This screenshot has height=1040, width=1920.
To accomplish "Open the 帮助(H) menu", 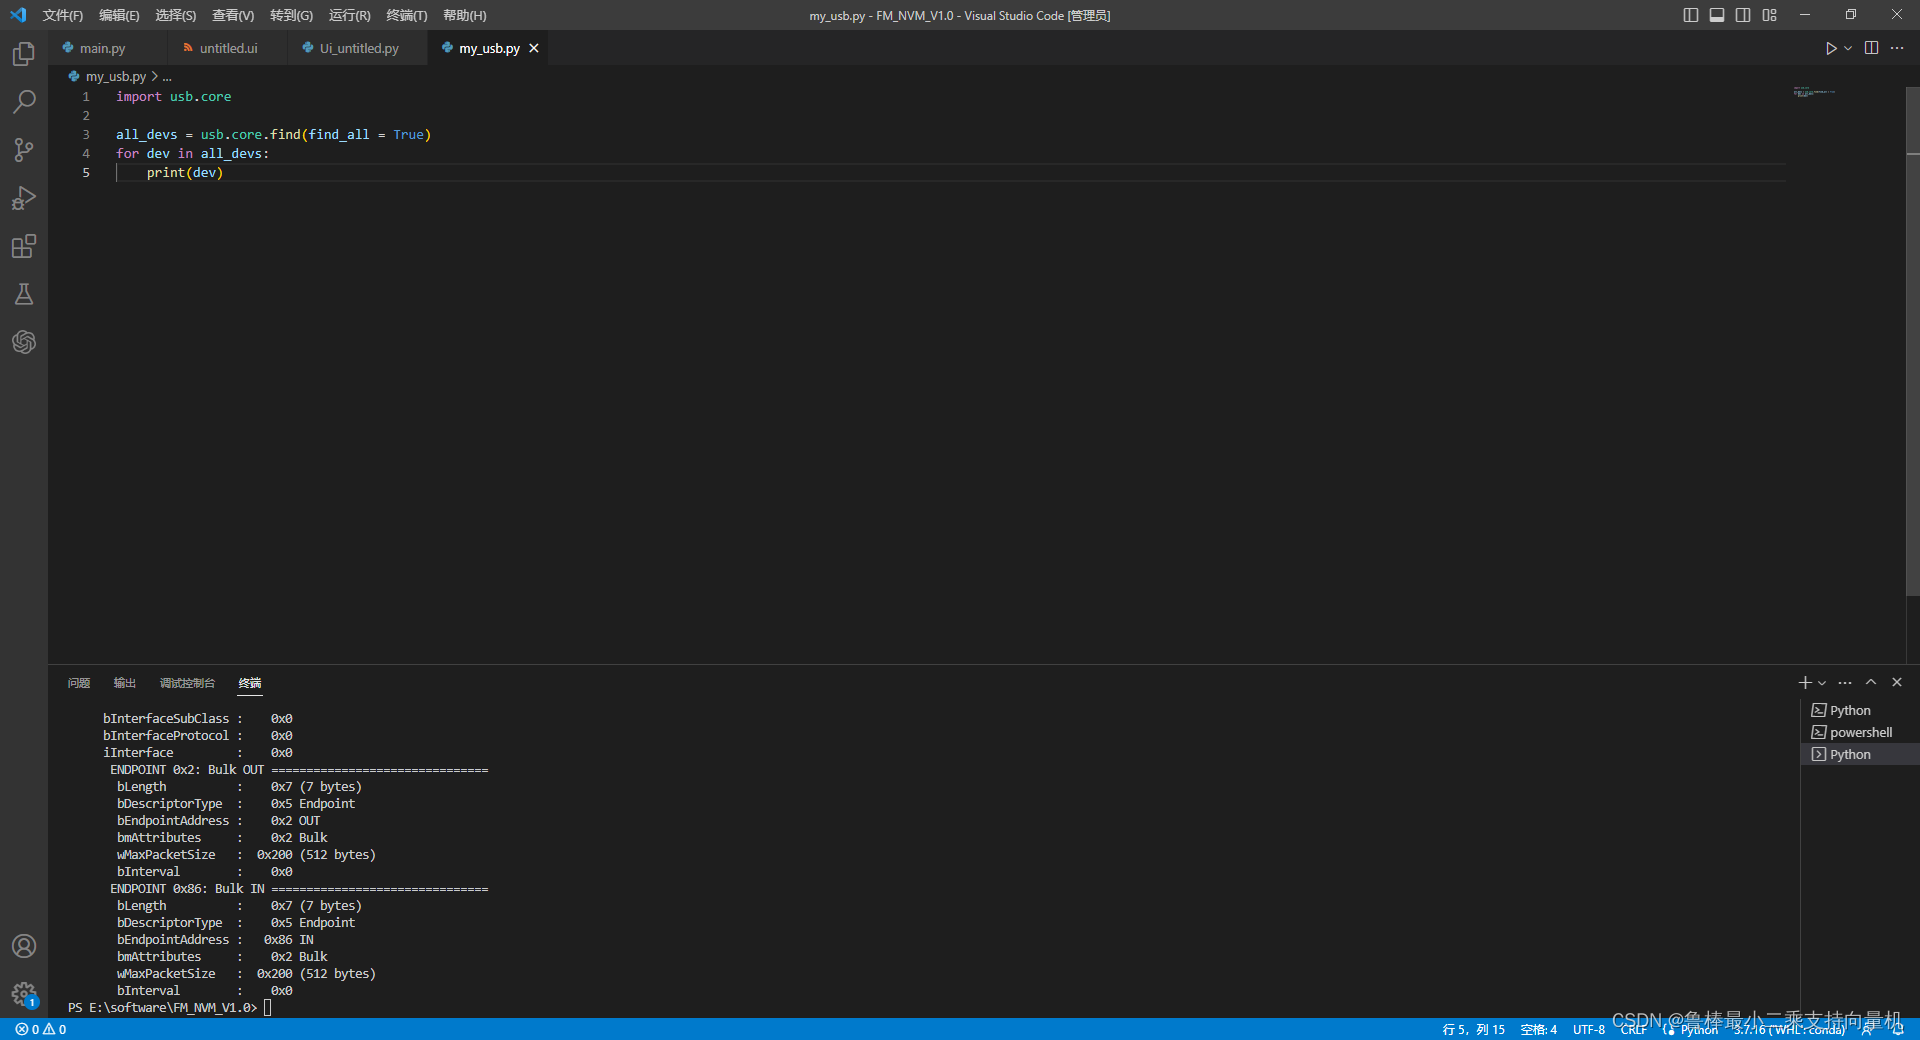I will point(465,15).
